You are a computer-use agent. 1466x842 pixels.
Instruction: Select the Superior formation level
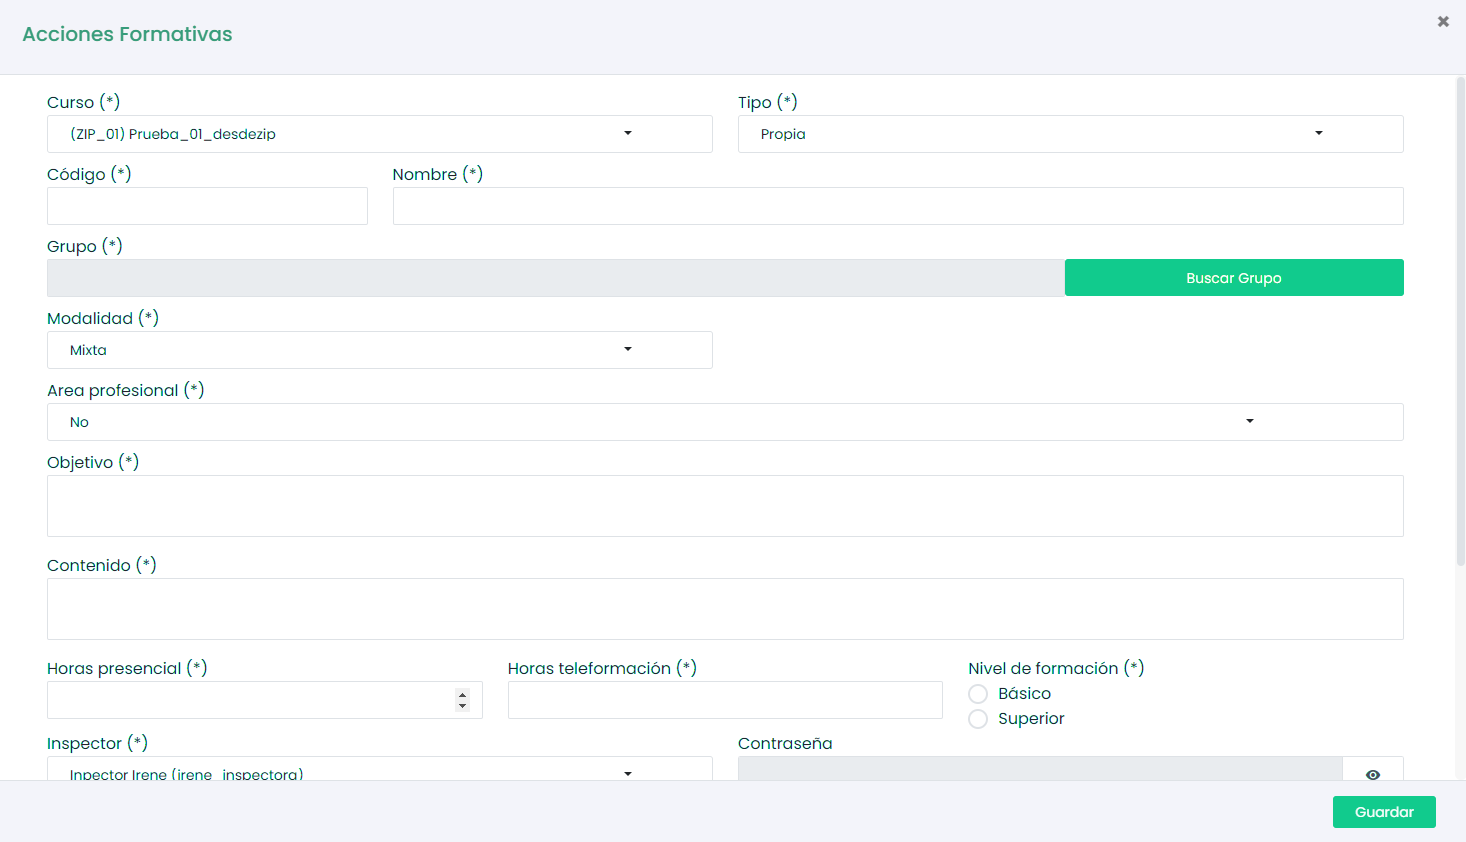[x=978, y=719]
